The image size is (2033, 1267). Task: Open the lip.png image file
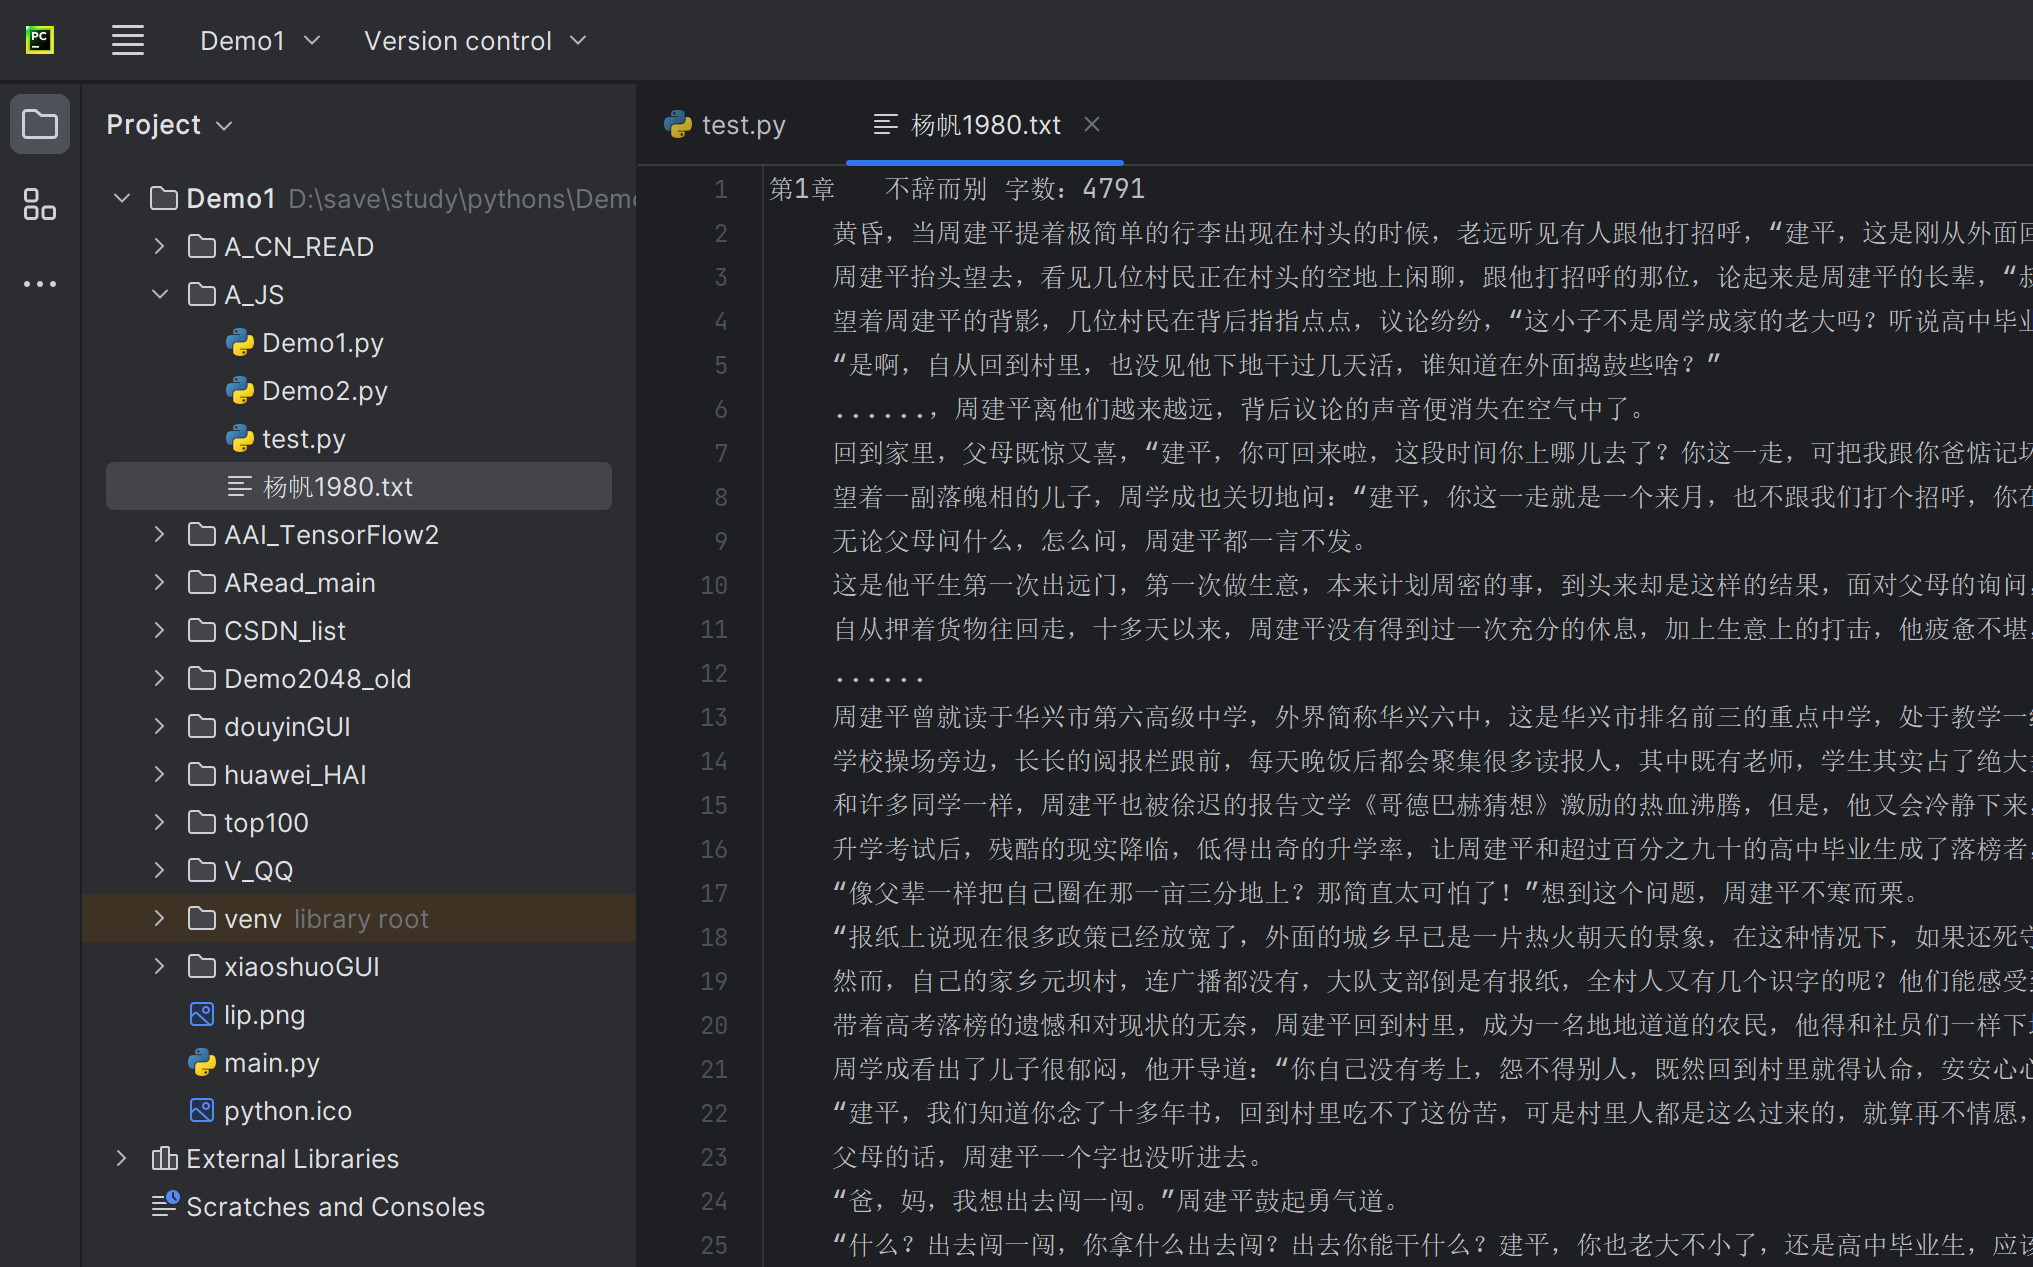[x=264, y=1015]
